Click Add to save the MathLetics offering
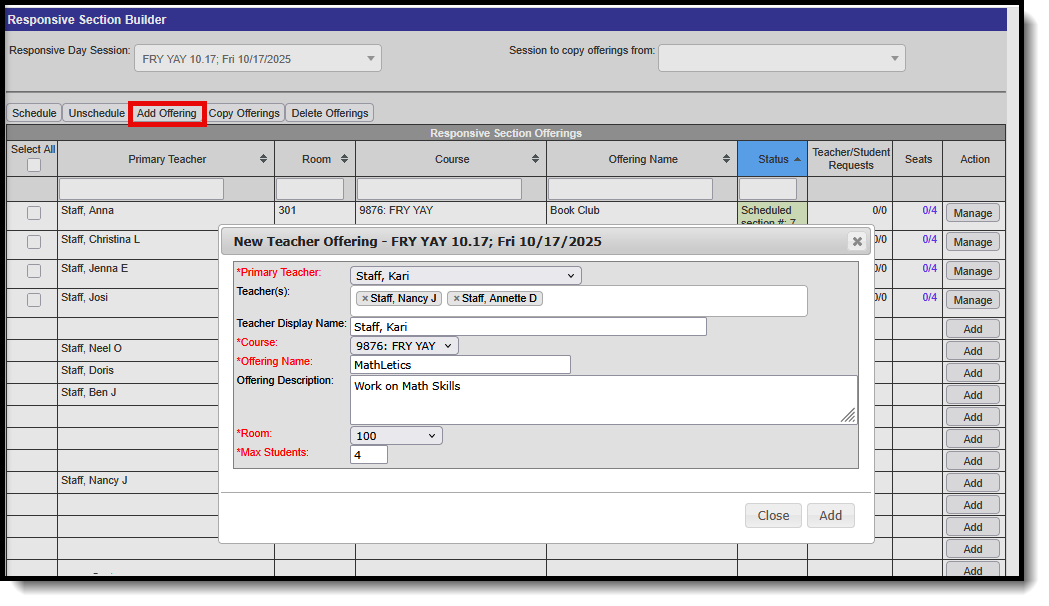 [830, 515]
